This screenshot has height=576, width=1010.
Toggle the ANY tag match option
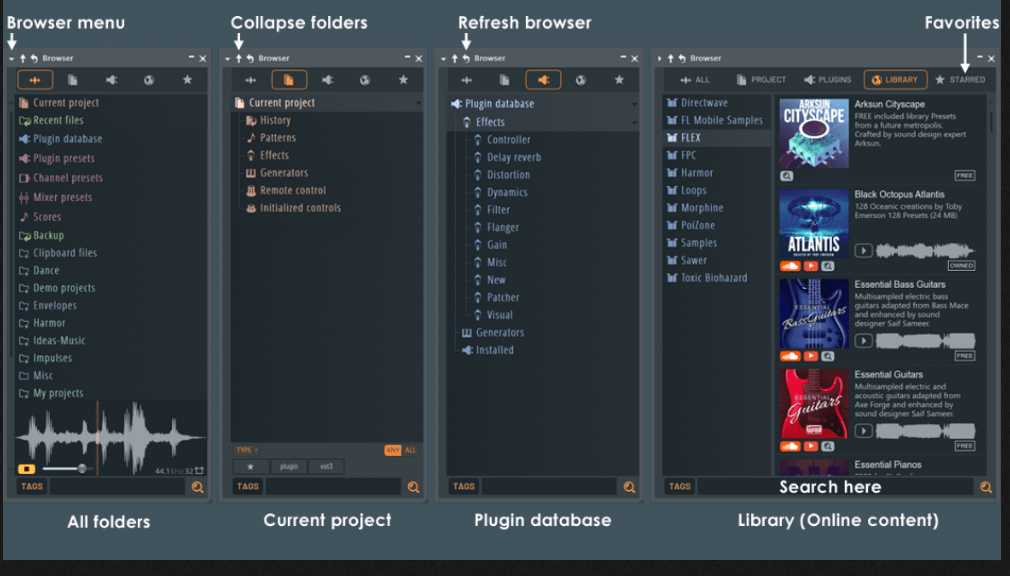coord(392,450)
